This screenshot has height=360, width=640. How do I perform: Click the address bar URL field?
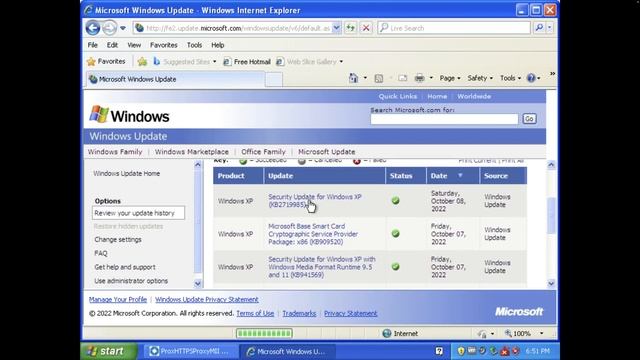click(233, 28)
